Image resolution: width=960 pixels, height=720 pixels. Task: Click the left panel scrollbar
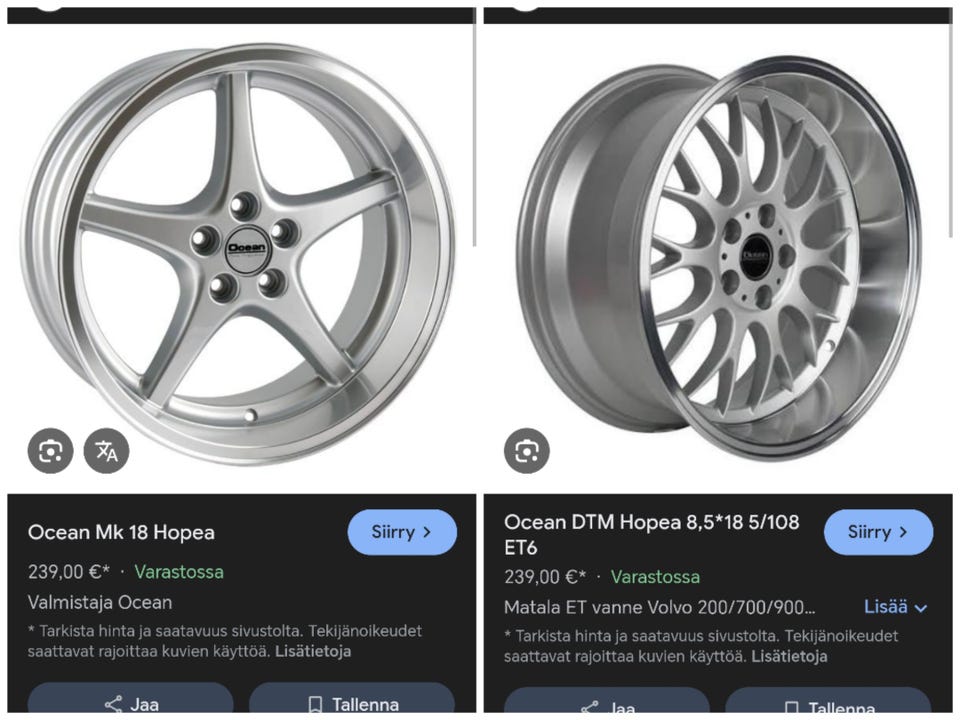[474, 130]
